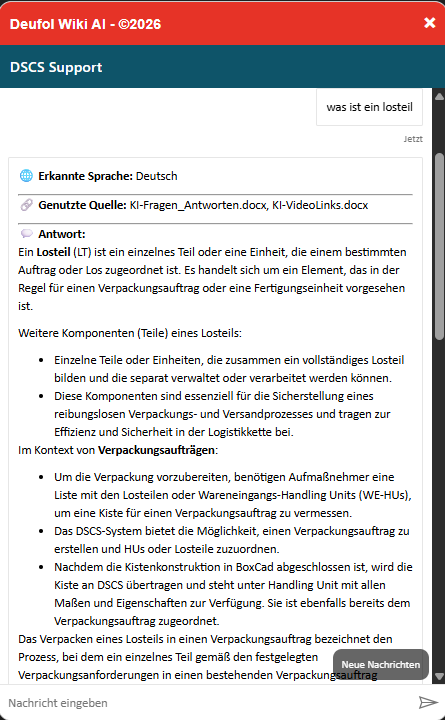The image size is (445, 720).
Task: Click the bold text 'Verpackungsaufträgen'
Action: pyautogui.click(x=156, y=450)
